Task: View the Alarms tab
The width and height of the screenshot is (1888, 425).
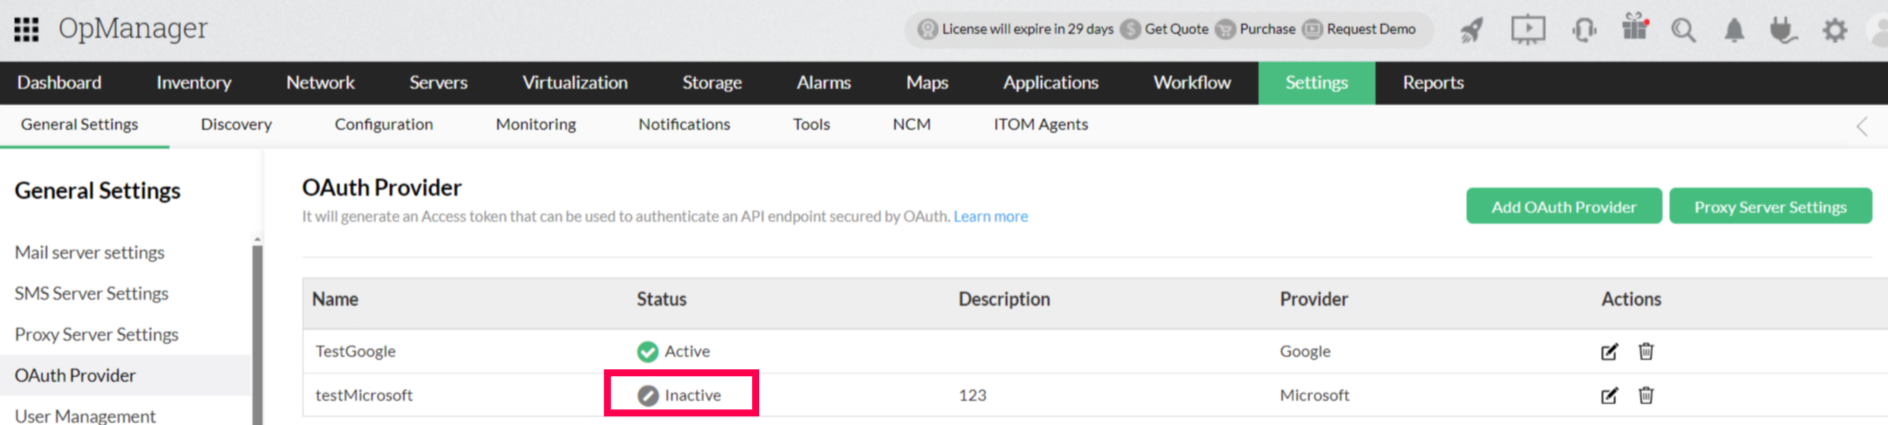Action: (824, 83)
